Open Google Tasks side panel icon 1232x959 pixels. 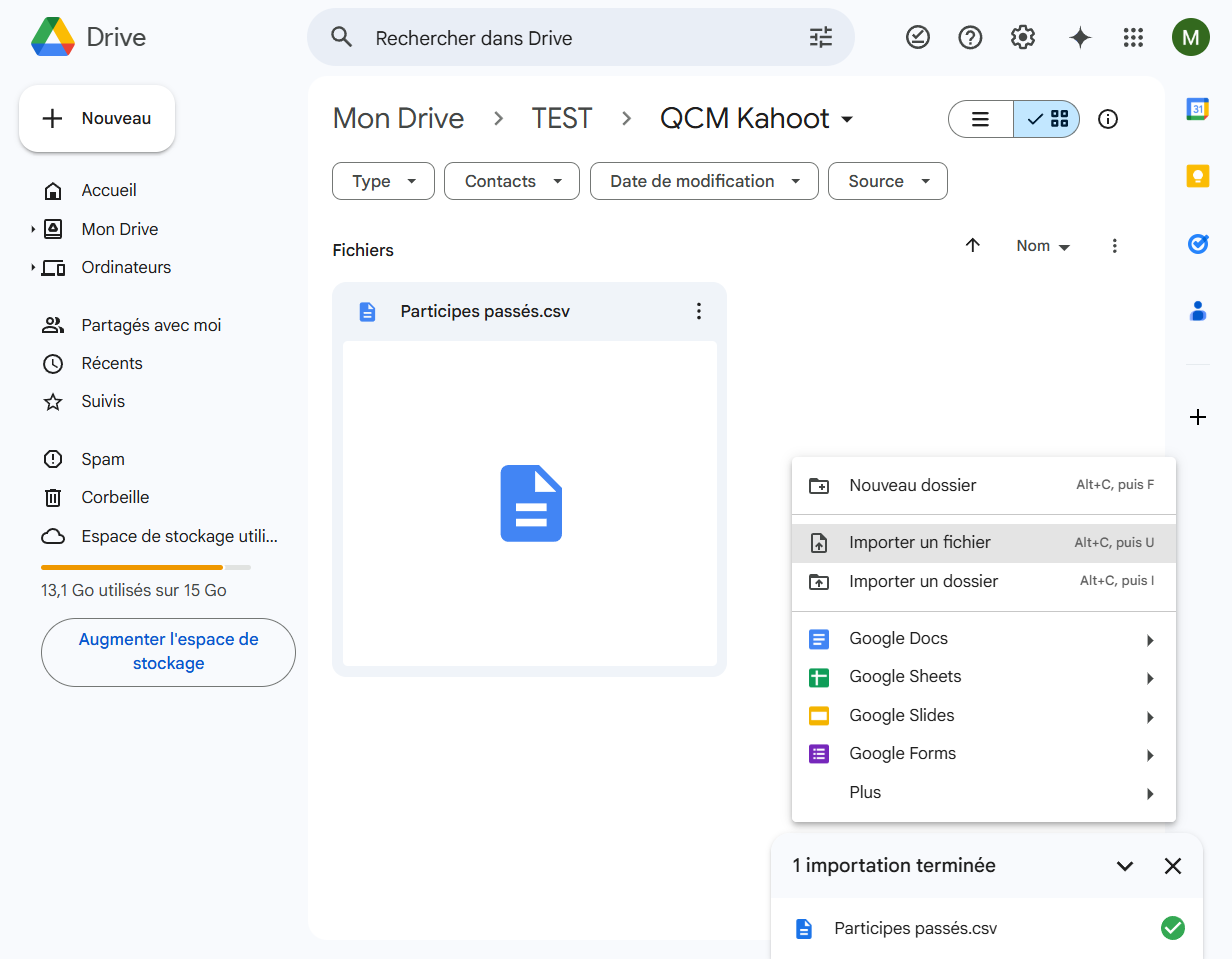pyautogui.click(x=1198, y=243)
